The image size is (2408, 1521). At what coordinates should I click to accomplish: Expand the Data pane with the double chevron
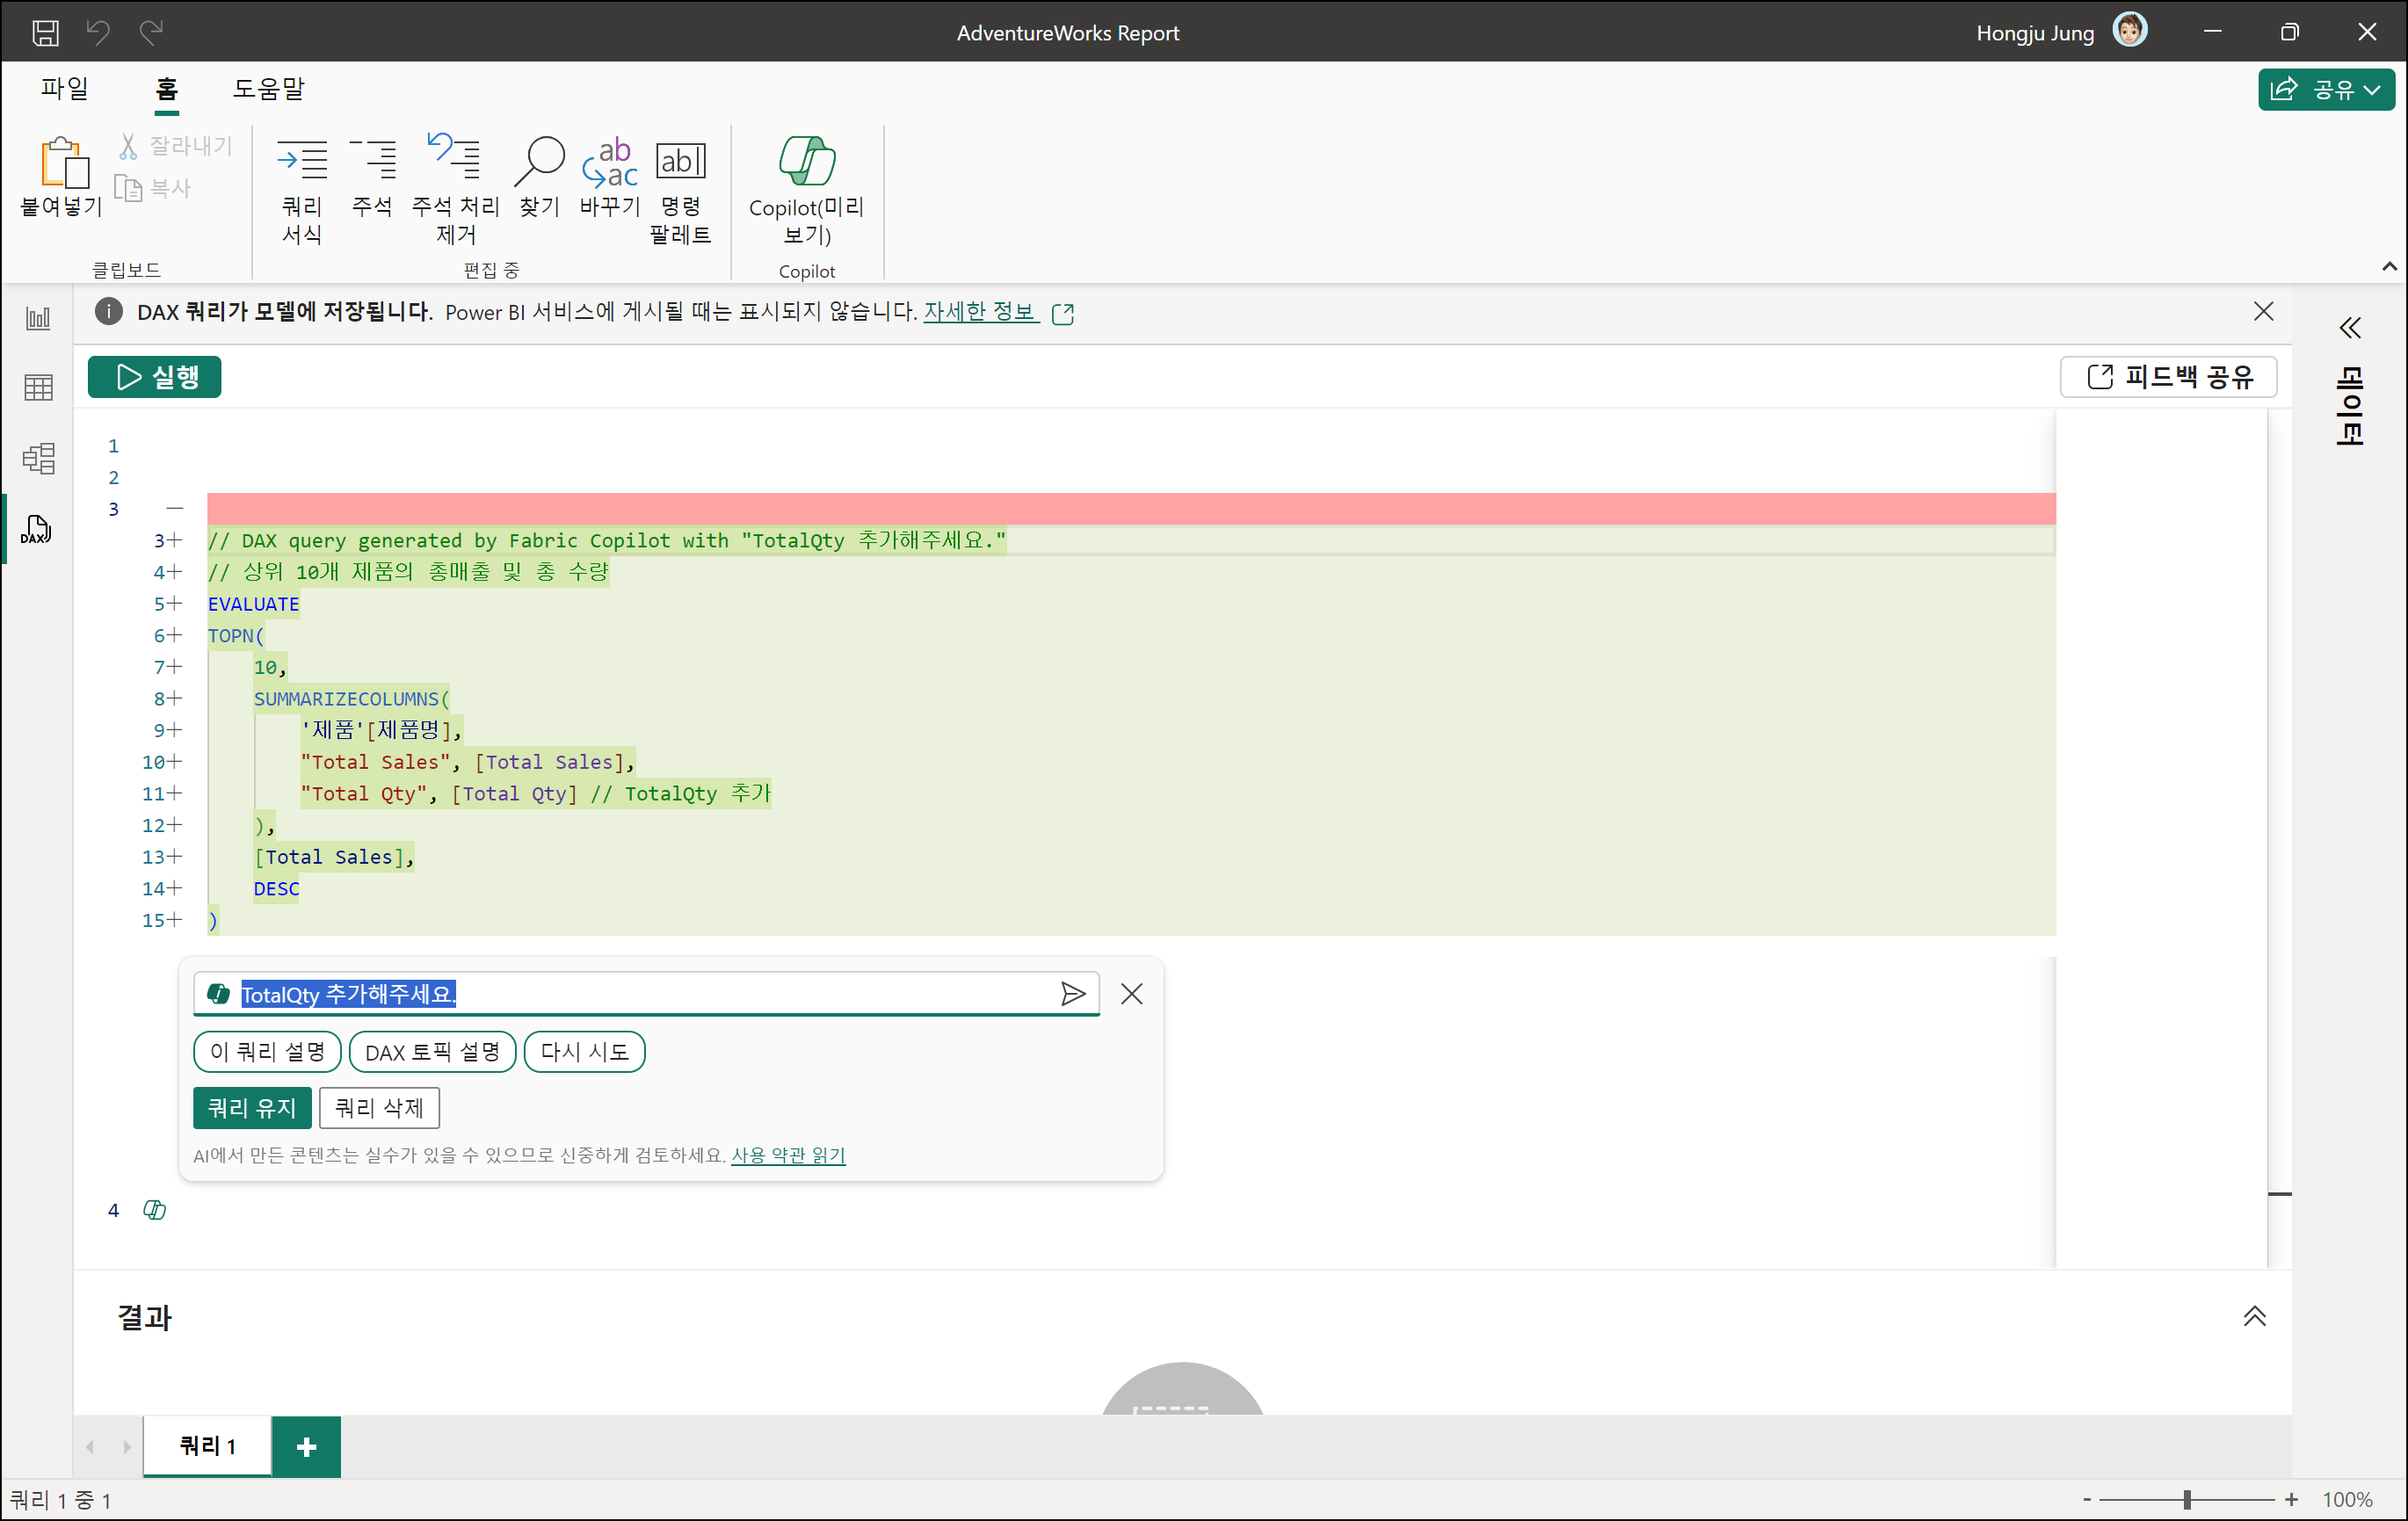[x=2350, y=328]
